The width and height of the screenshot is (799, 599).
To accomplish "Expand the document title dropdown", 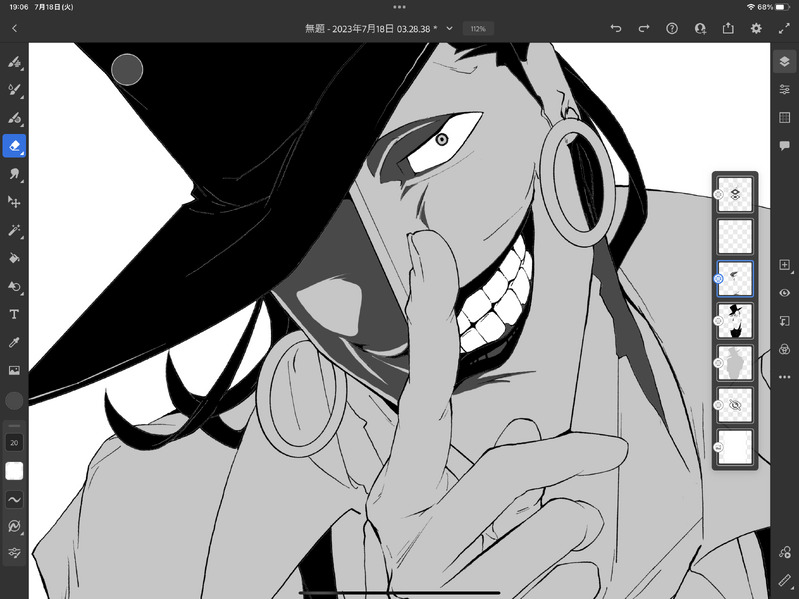I will coord(449,29).
